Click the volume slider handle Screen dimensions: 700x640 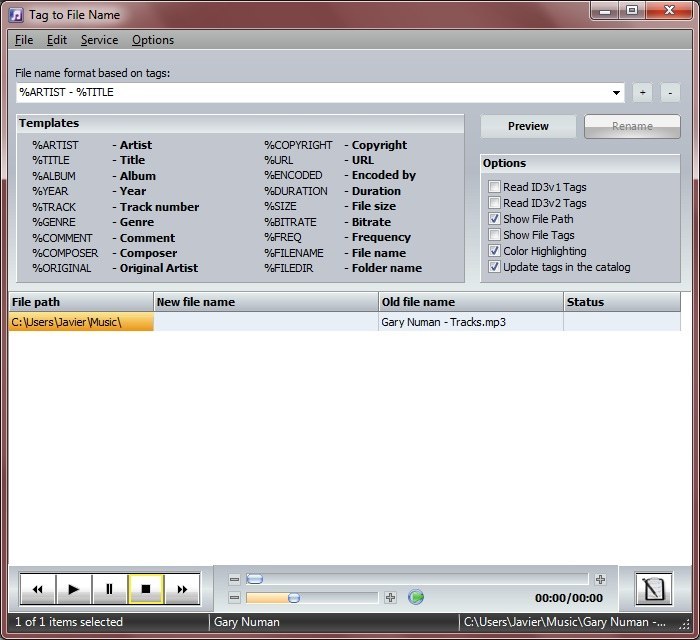pyautogui.click(x=294, y=598)
